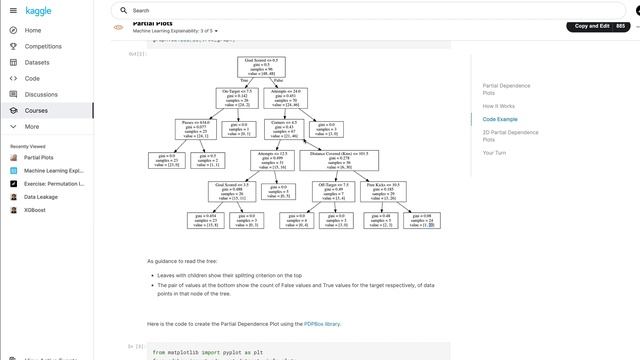This screenshot has width=640, height=360.
Task: Jump to Your Turn section
Action: point(494,153)
